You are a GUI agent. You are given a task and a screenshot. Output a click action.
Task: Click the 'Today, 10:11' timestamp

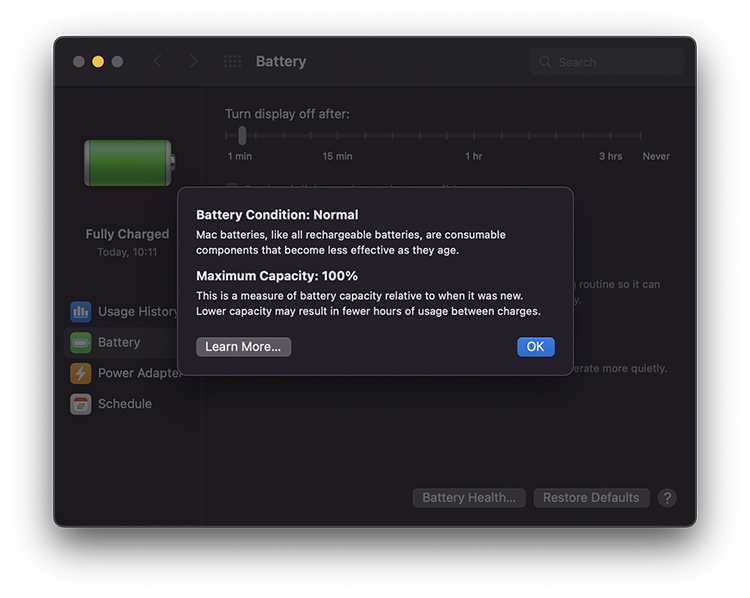pos(127,252)
